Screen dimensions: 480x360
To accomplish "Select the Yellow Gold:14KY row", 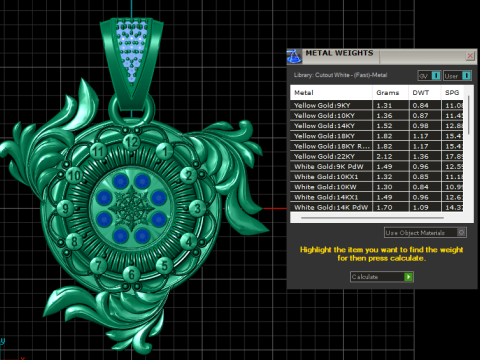I will pyautogui.click(x=377, y=126).
